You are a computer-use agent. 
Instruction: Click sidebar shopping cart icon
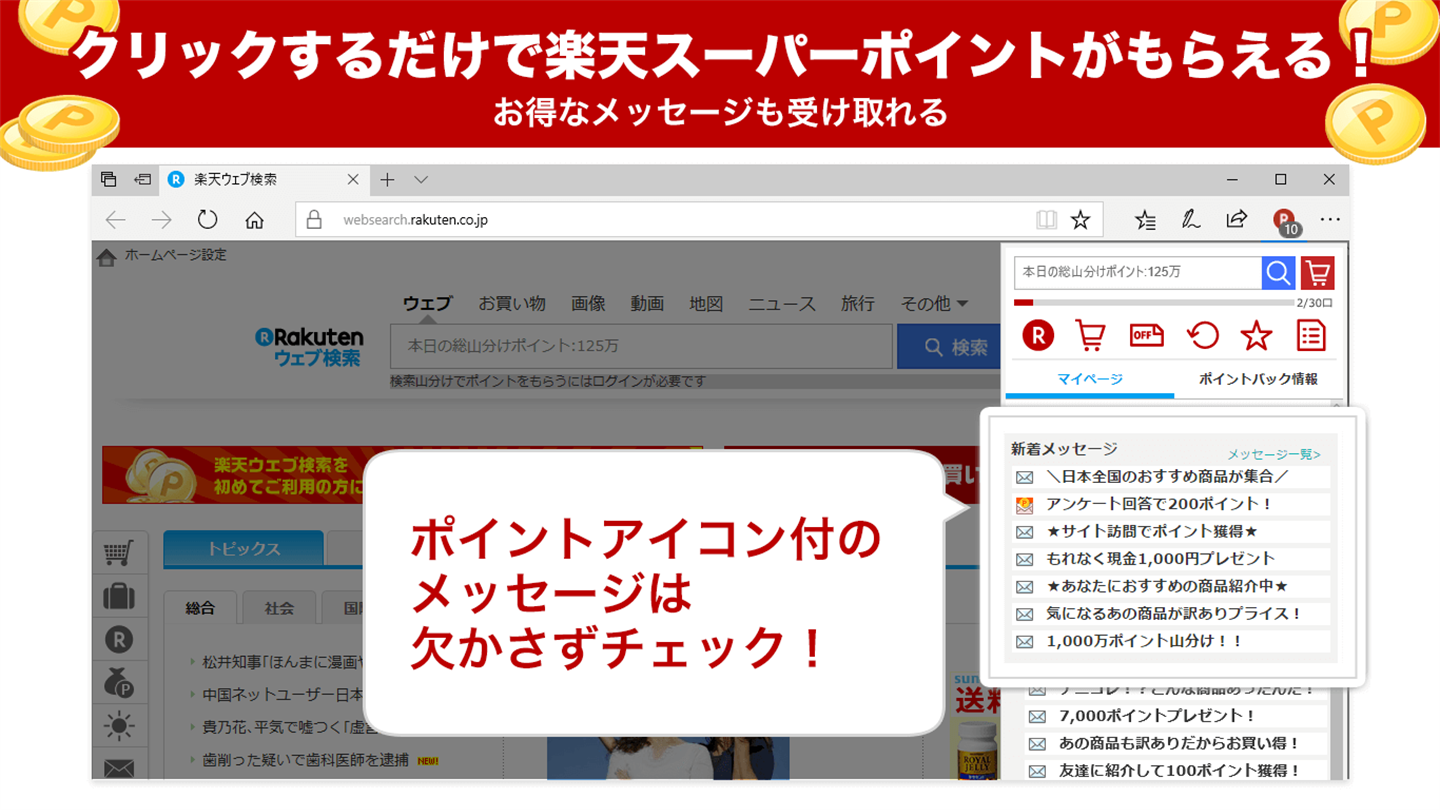(119, 553)
